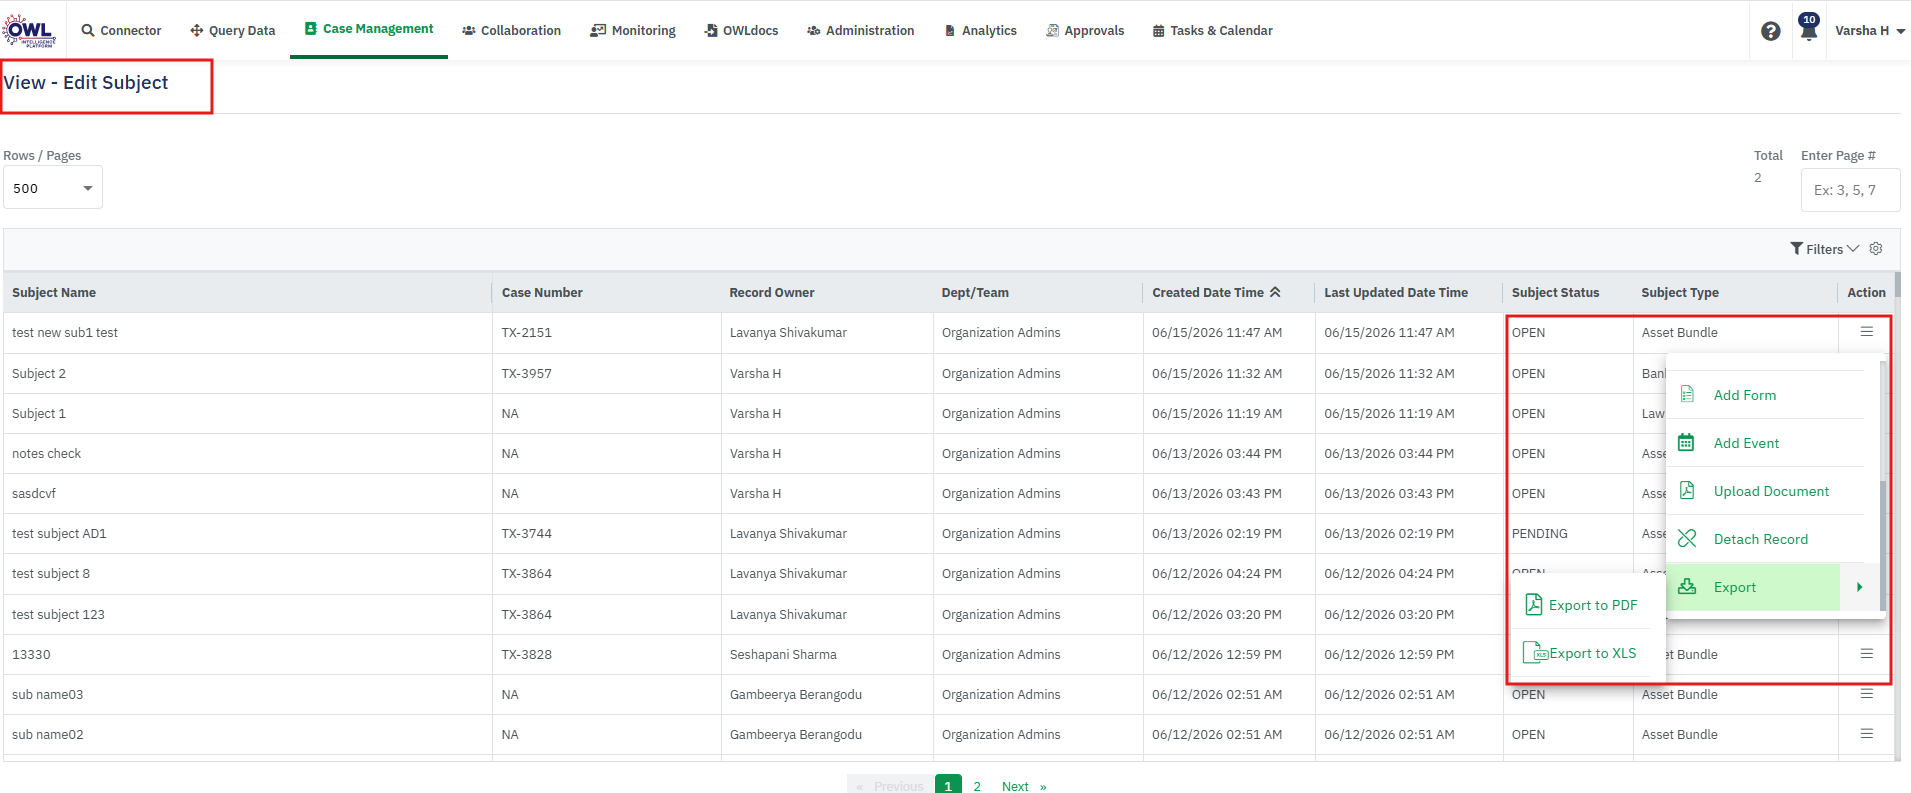The height and width of the screenshot is (793, 1911).
Task: Select the 'test subject 123' cell
Action: tap(58, 615)
